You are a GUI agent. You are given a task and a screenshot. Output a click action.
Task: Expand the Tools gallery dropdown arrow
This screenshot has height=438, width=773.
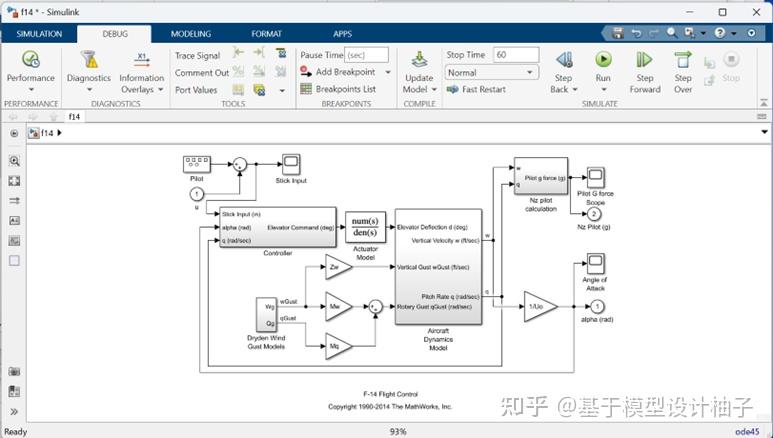click(282, 90)
